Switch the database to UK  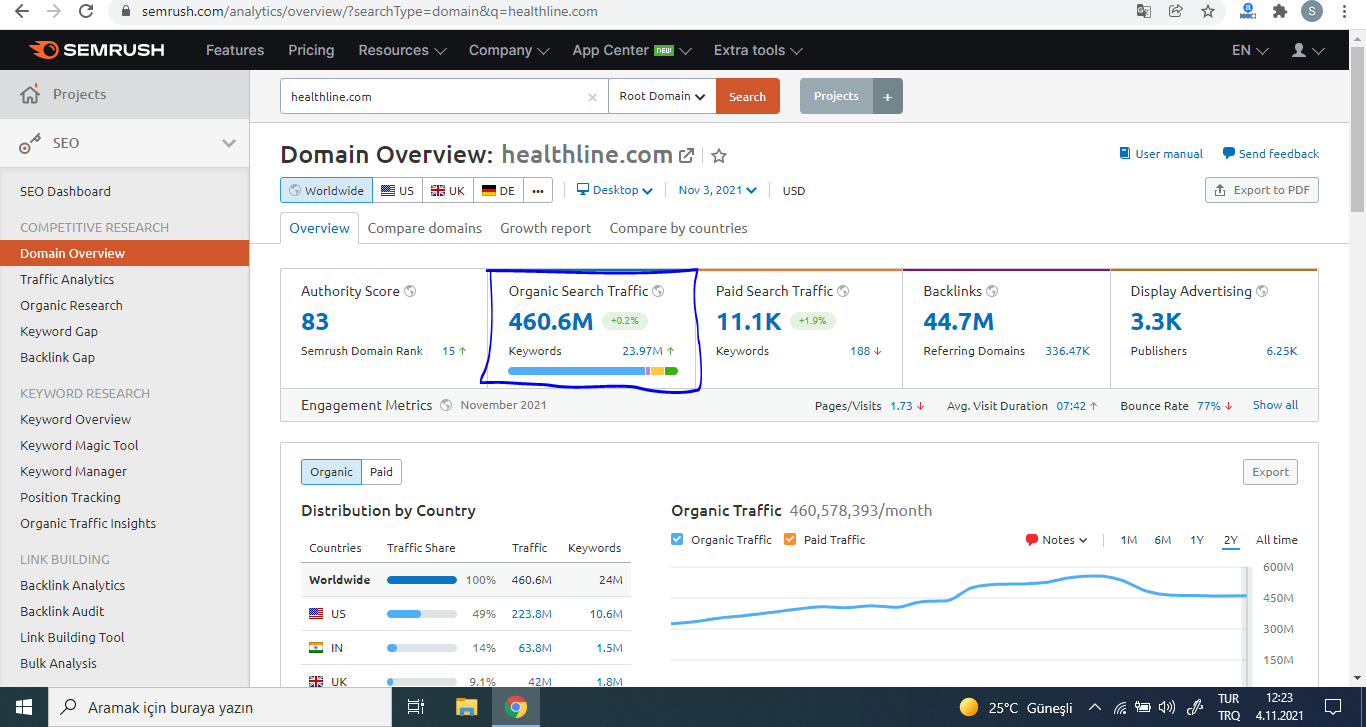[x=447, y=190]
